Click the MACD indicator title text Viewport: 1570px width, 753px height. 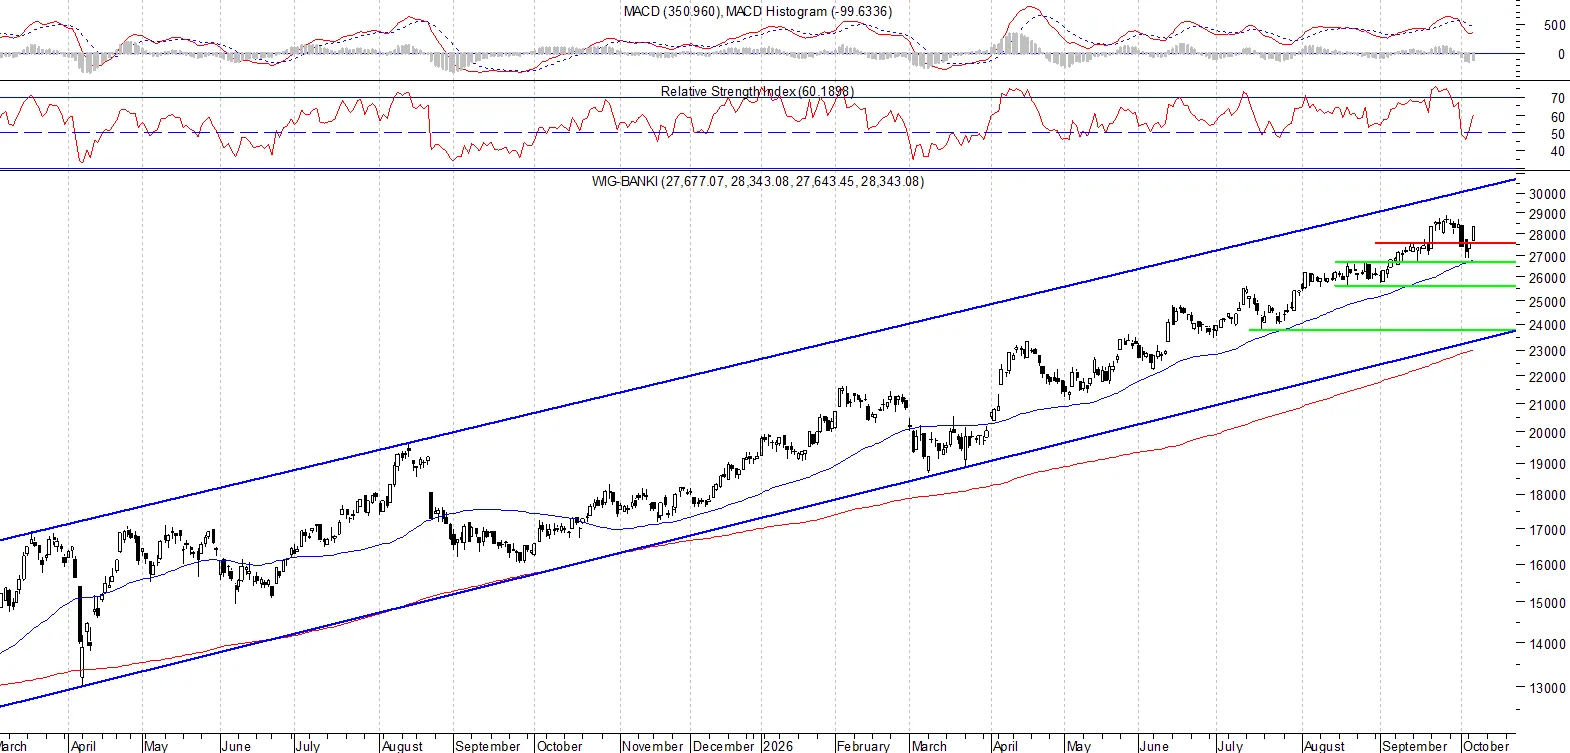click(x=758, y=11)
